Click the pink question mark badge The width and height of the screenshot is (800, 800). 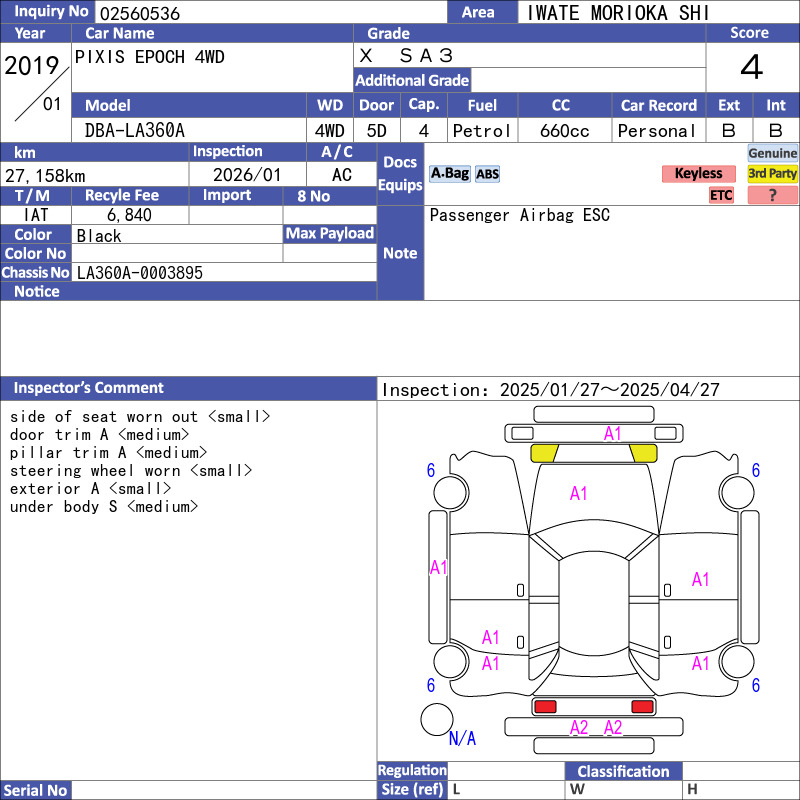772,195
